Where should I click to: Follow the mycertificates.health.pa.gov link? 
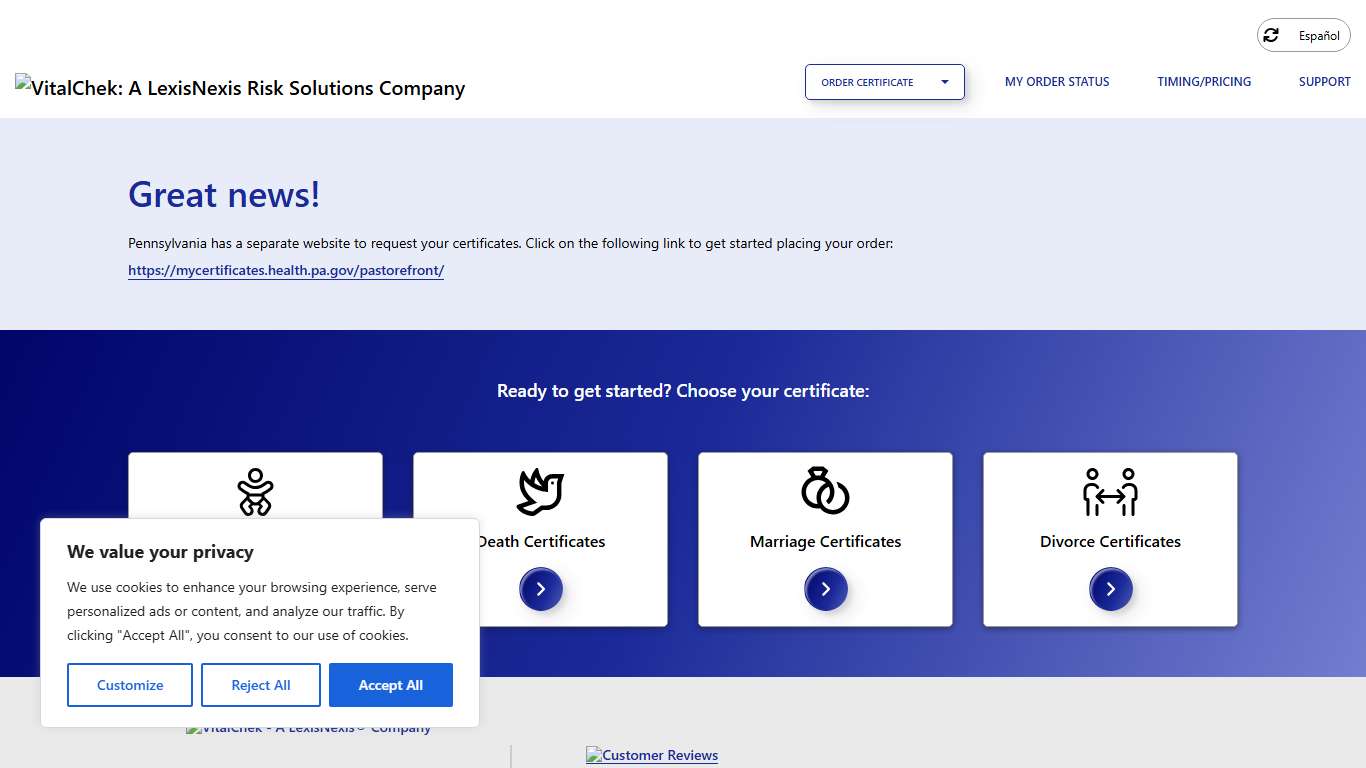286,271
